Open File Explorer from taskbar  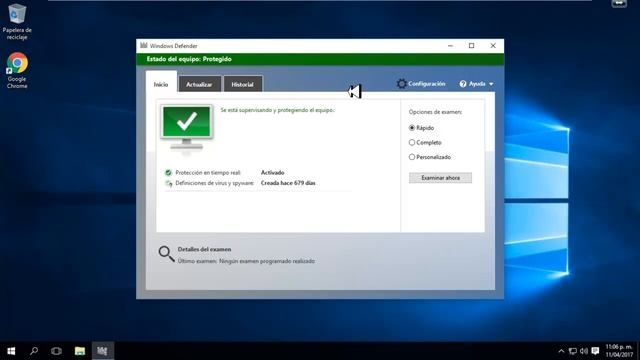pos(80,351)
